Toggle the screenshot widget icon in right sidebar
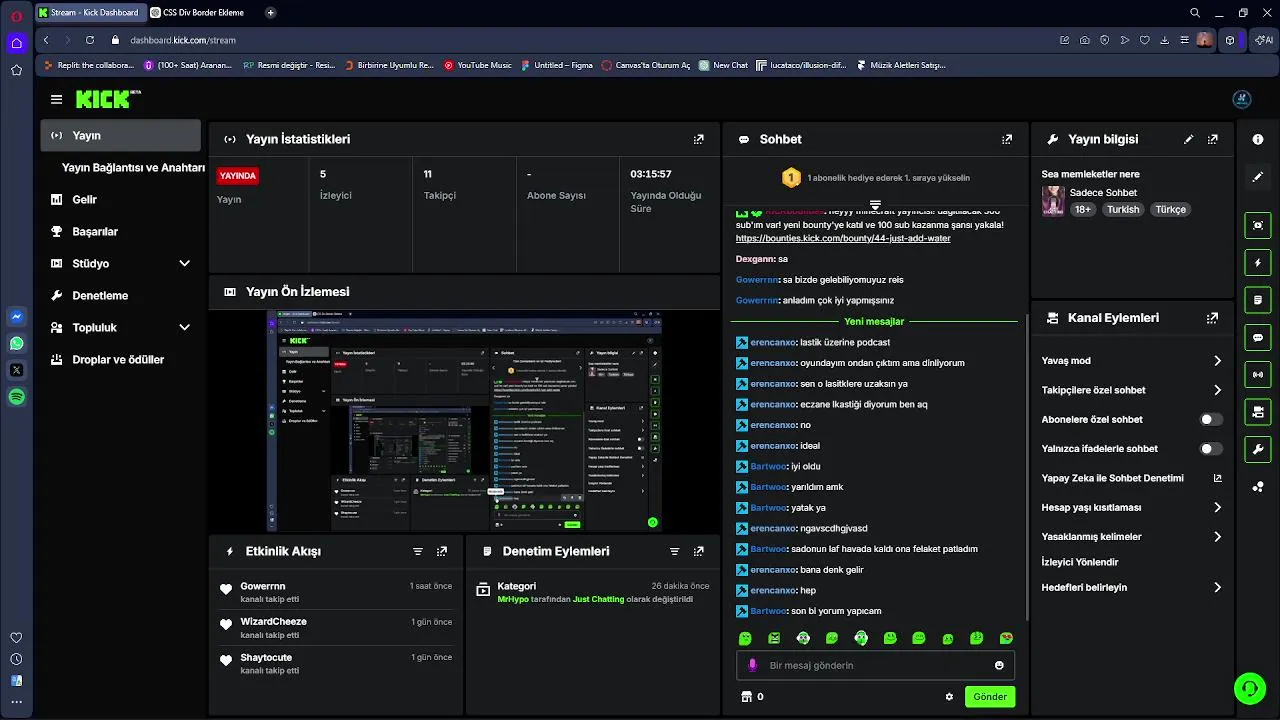 (1258, 225)
